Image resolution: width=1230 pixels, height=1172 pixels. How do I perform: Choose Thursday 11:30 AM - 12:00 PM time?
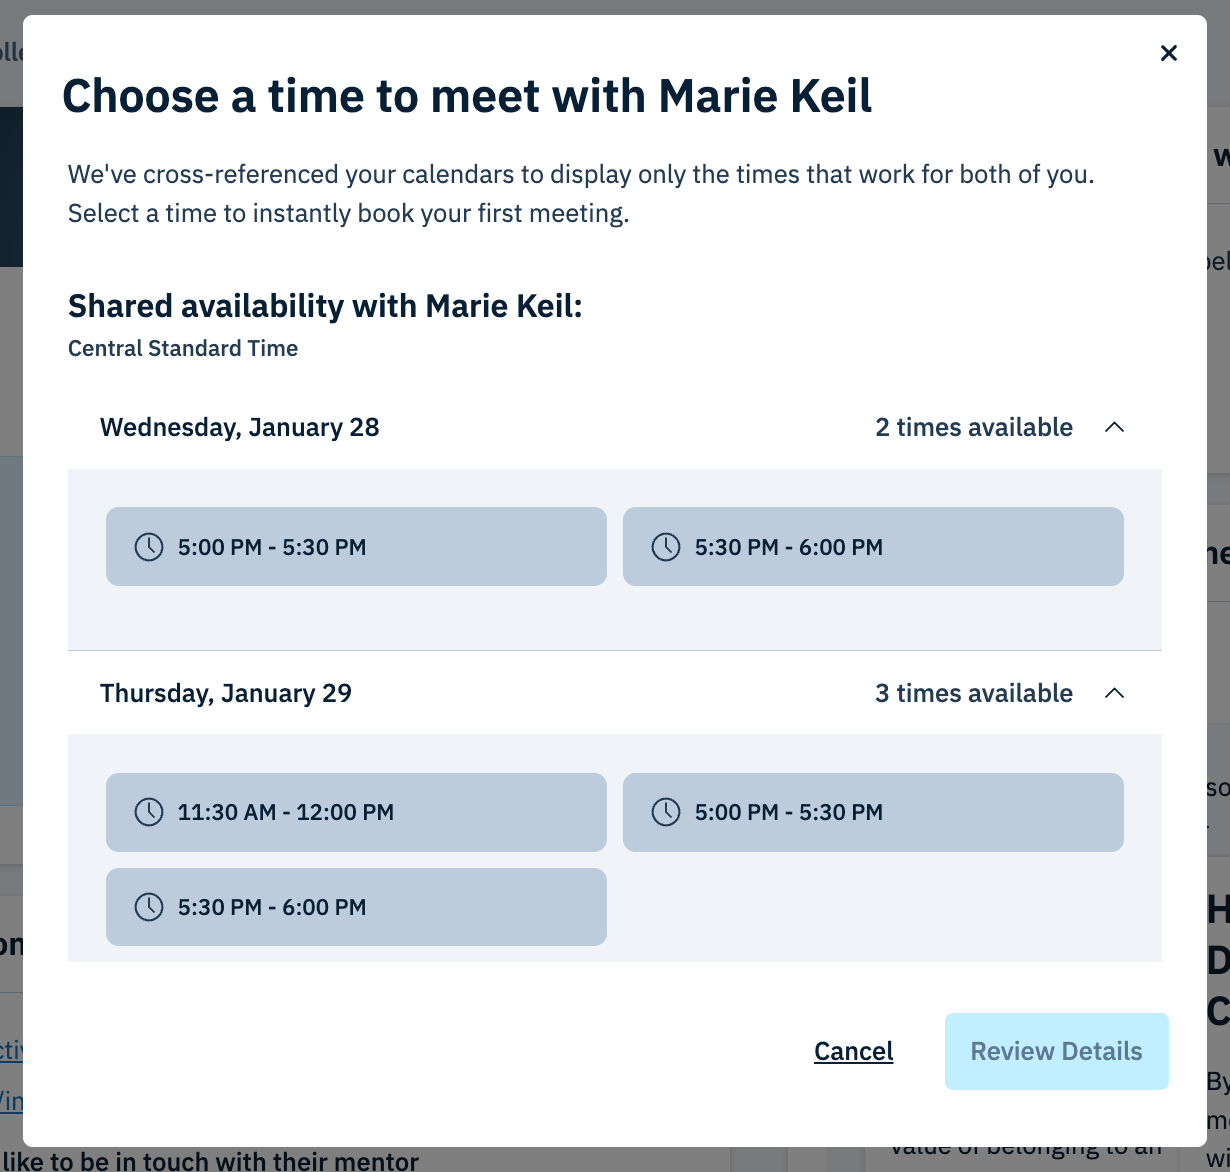356,812
